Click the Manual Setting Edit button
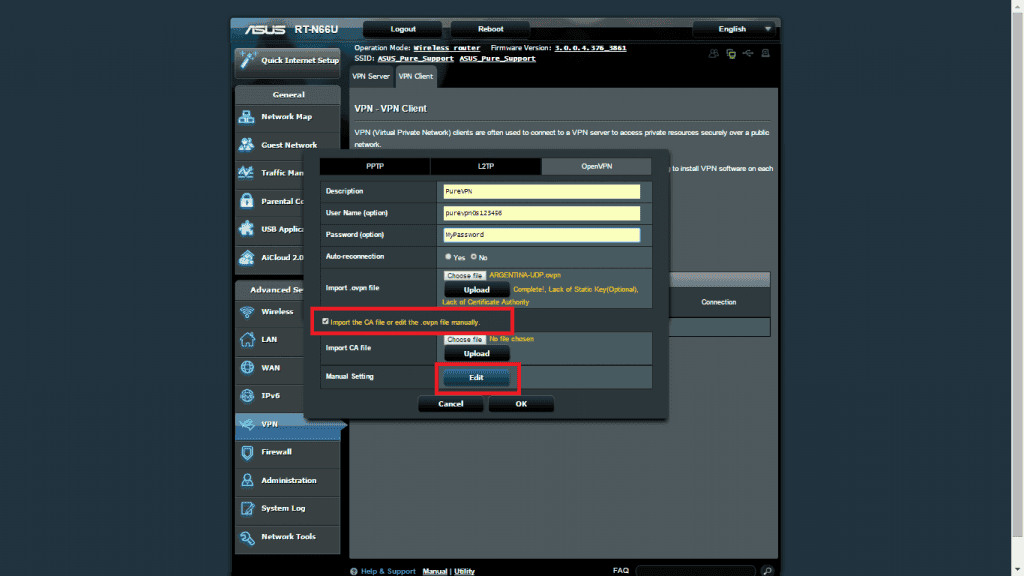This screenshot has height=576, width=1024. click(x=477, y=377)
